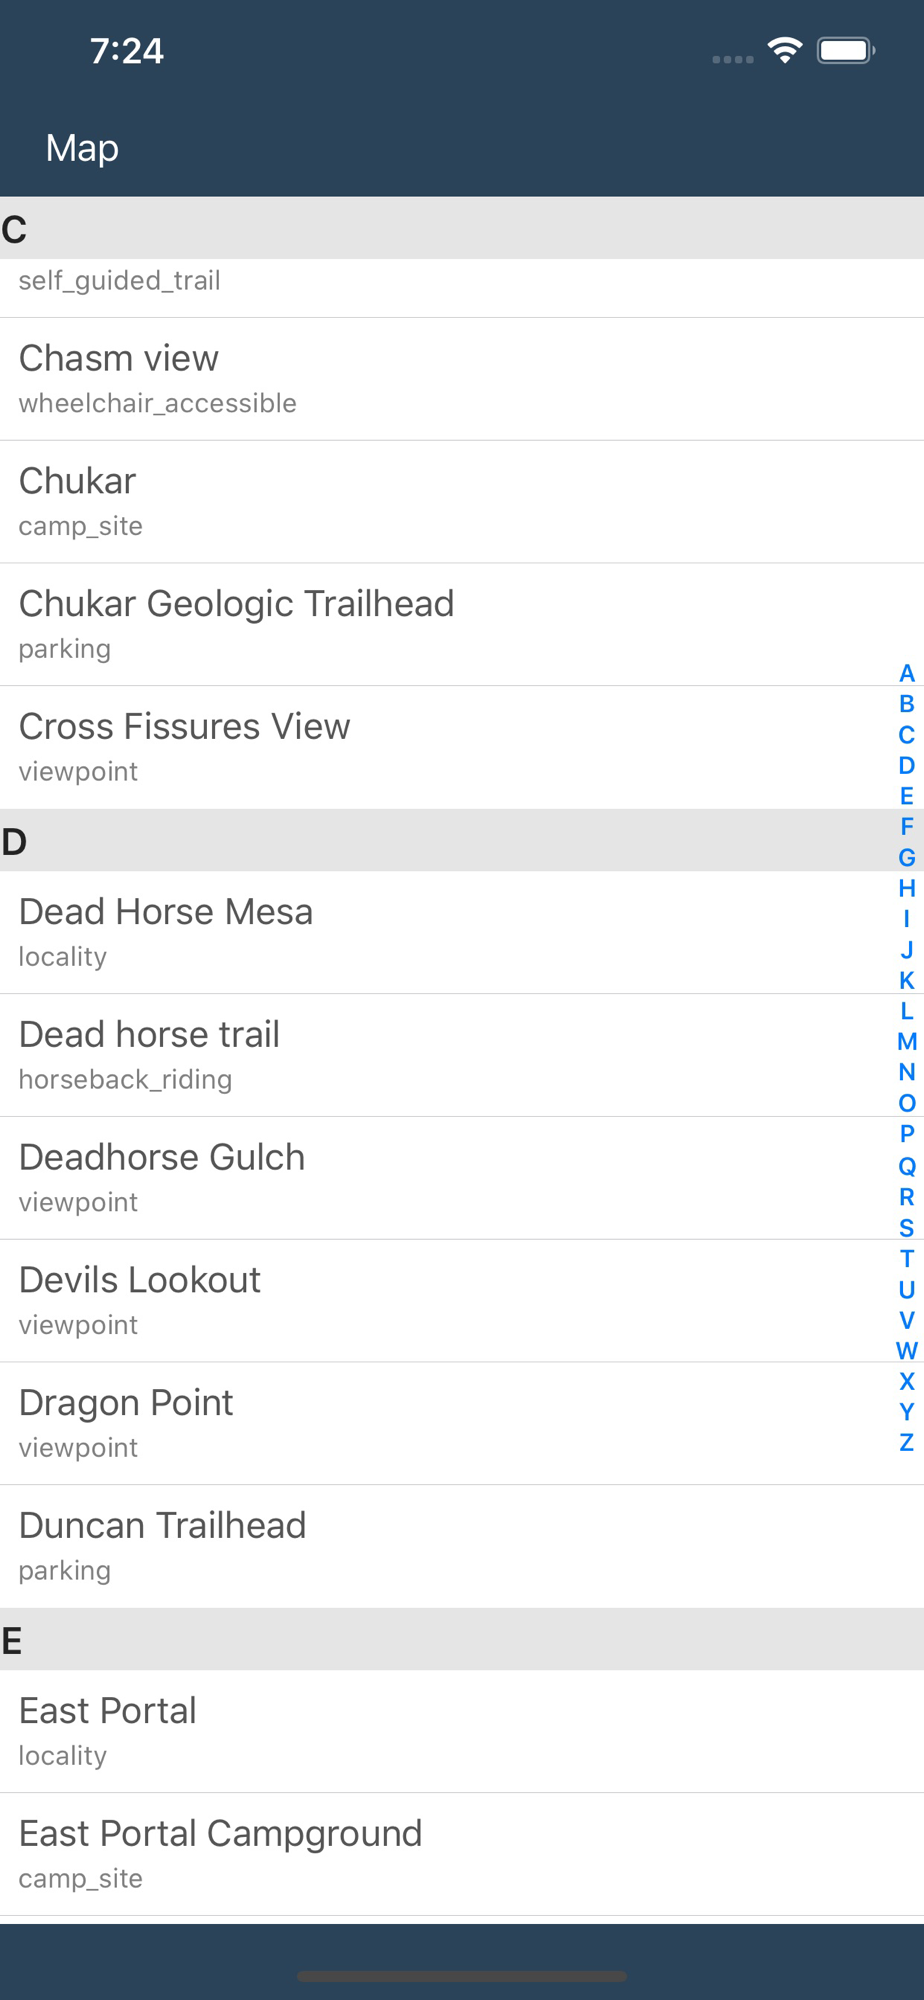Select East Portal Campground camp site
The width and height of the screenshot is (924, 2000).
[x=462, y=1854]
